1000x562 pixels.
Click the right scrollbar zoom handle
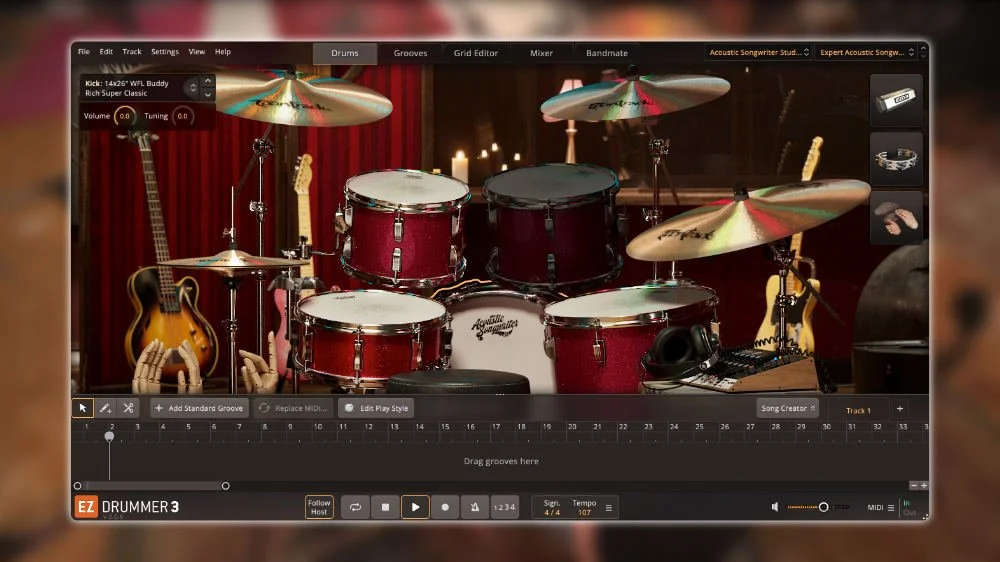(x=226, y=486)
